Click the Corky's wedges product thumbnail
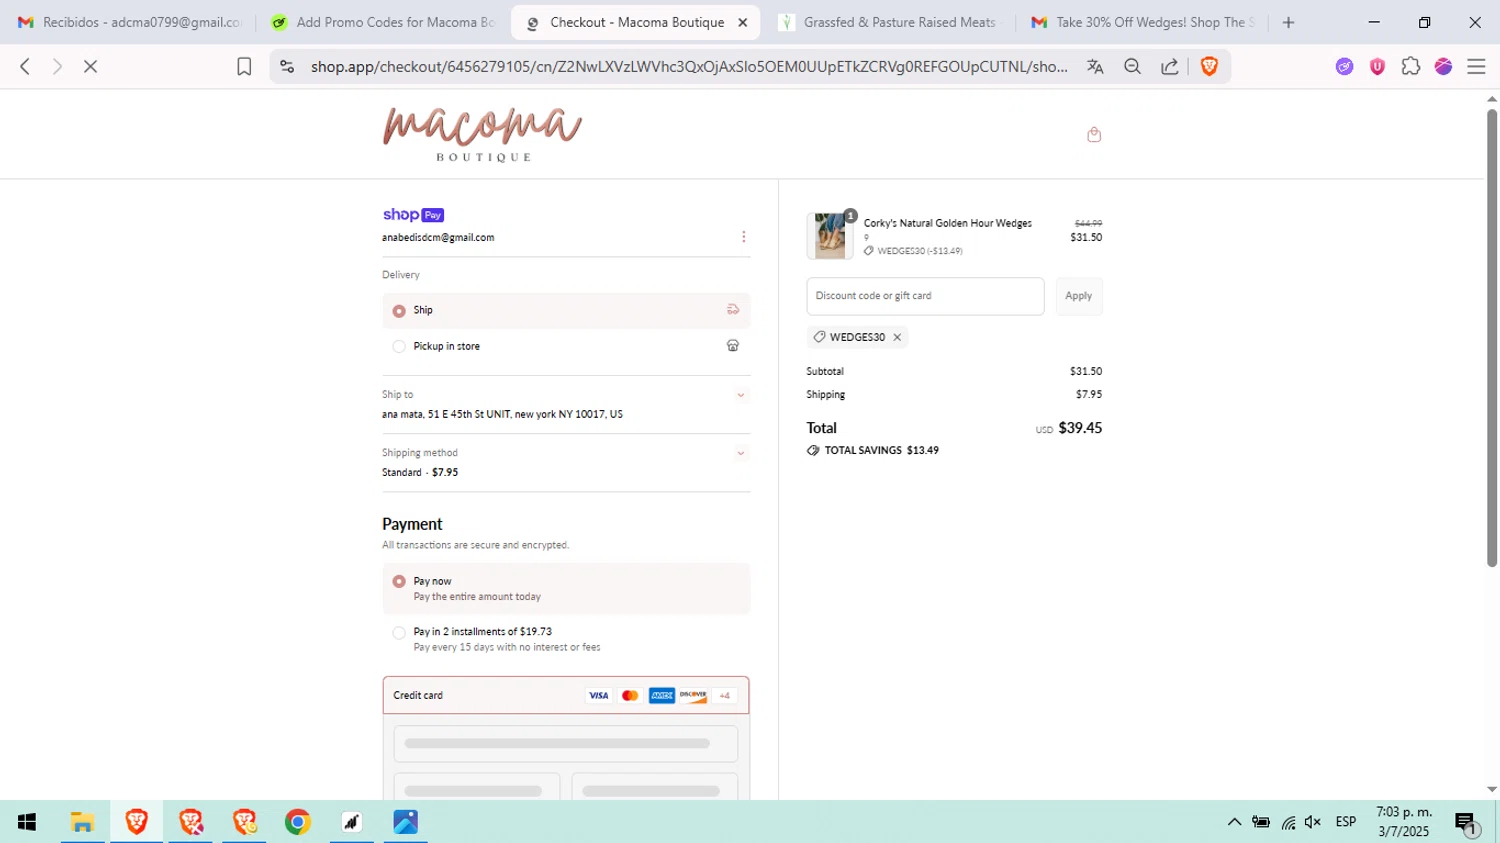The height and width of the screenshot is (843, 1500). [x=830, y=236]
